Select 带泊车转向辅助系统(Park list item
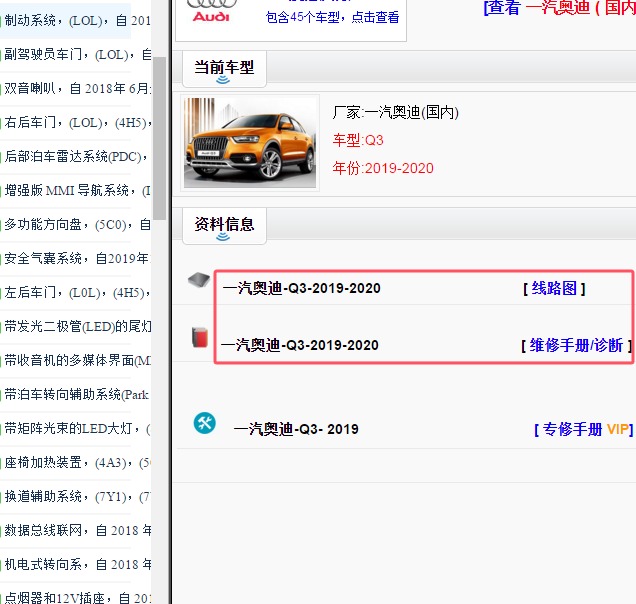 click(76, 394)
